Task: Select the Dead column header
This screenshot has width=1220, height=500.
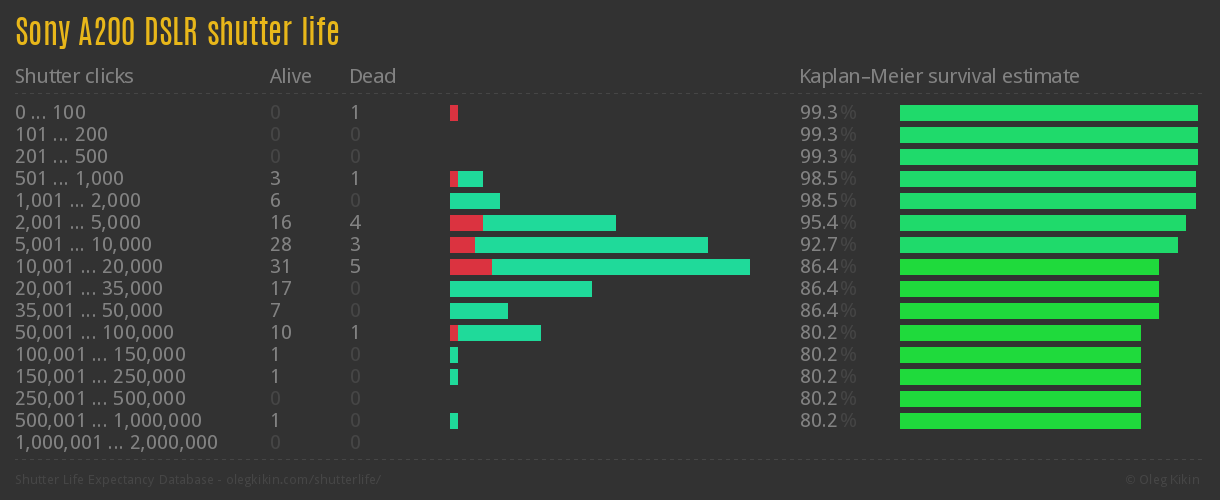Action: pos(372,76)
